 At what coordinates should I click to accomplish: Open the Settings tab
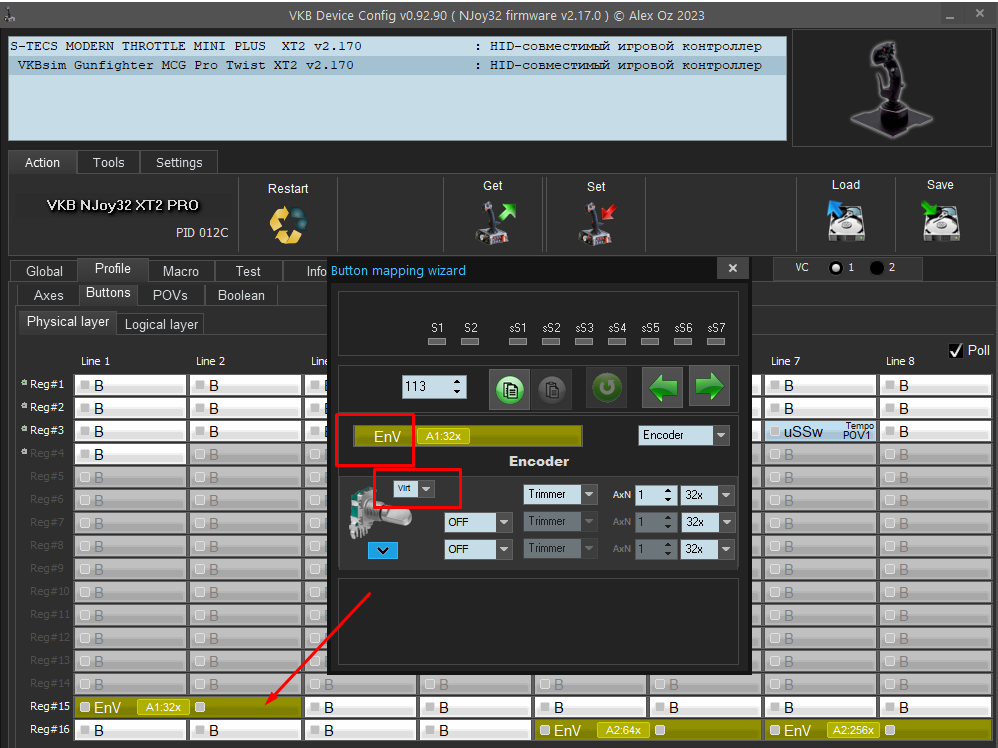click(x=179, y=162)
